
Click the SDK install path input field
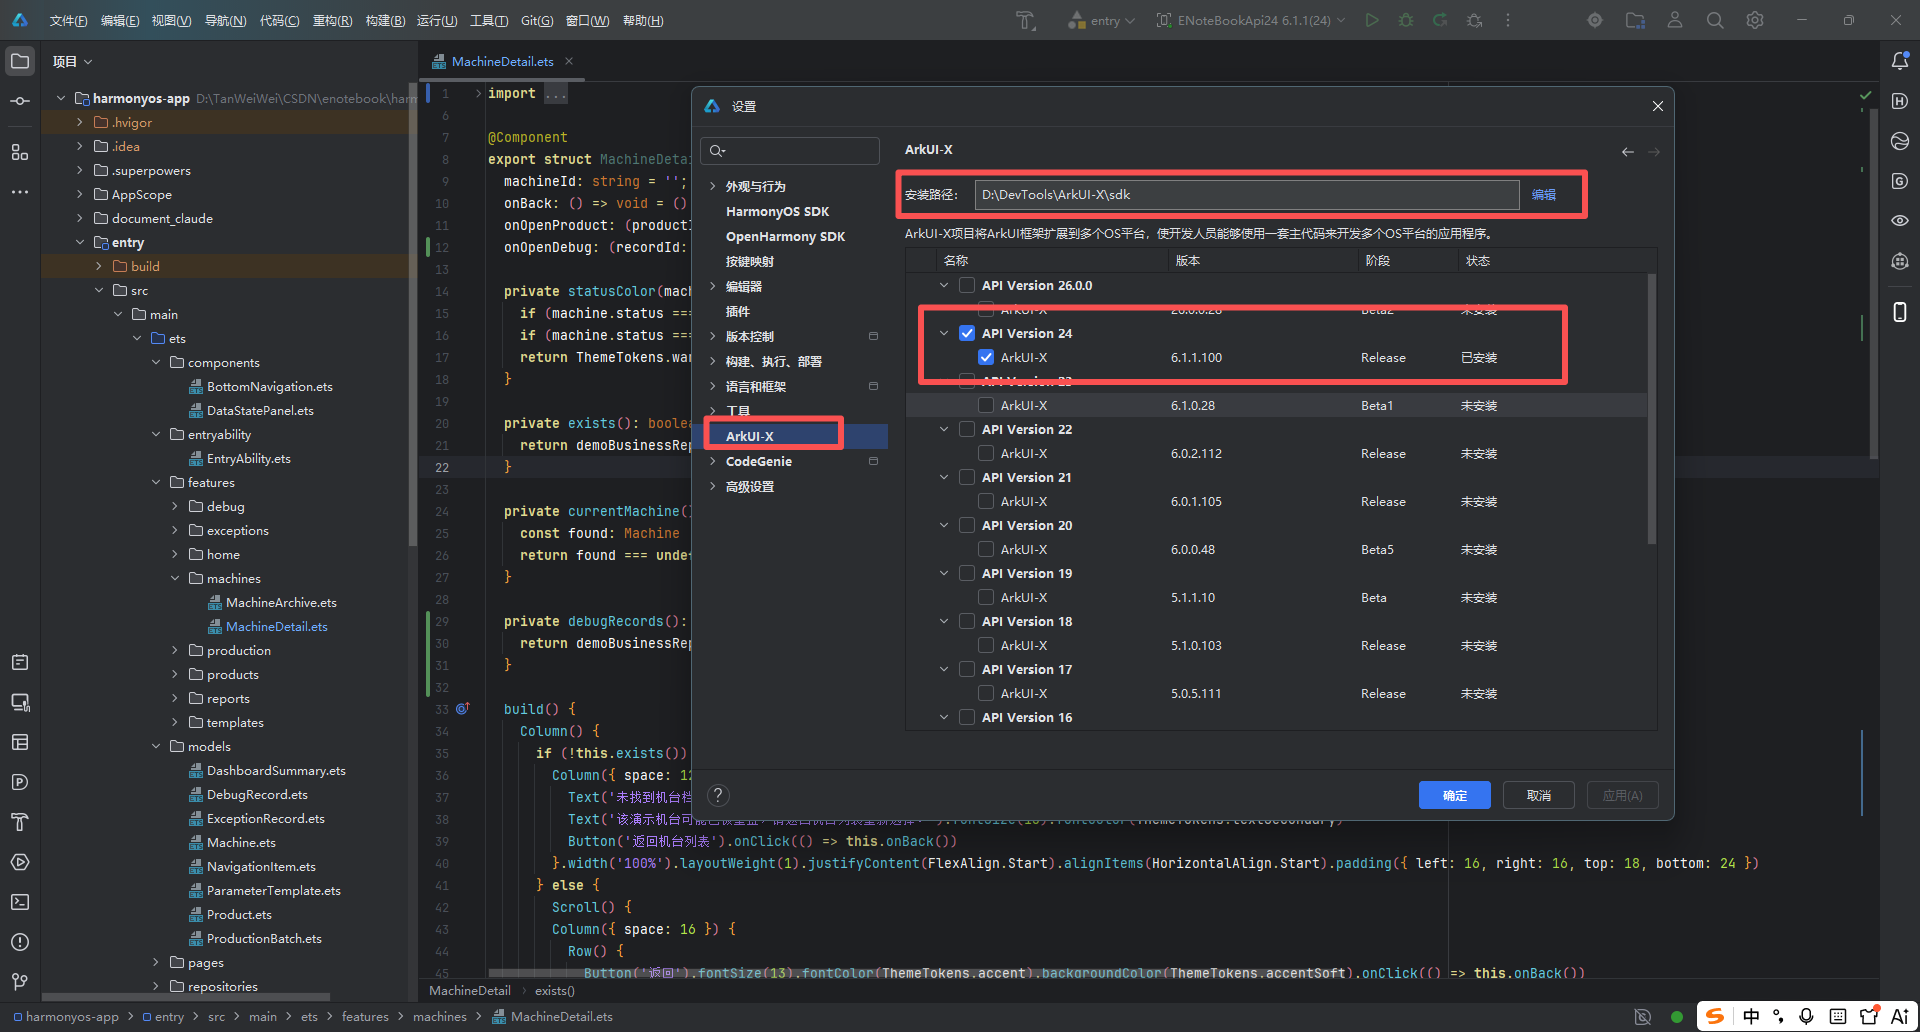coord(1247,195)
